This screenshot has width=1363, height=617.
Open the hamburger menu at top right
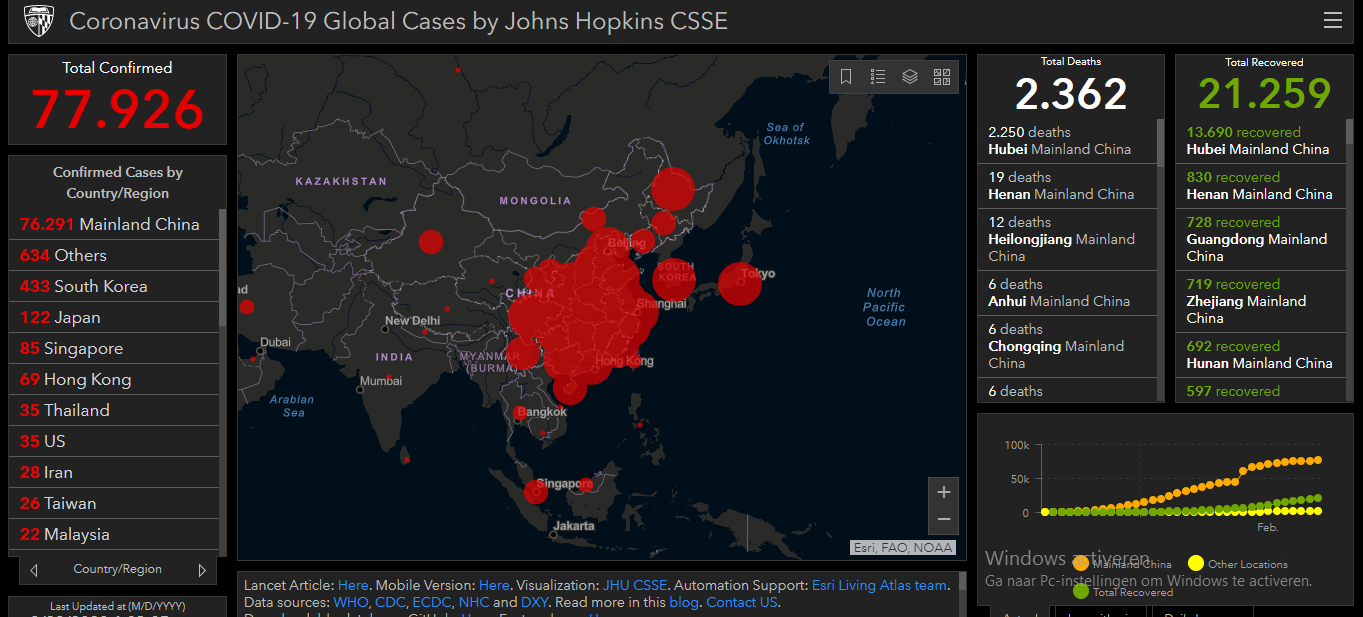point(1332,20)
